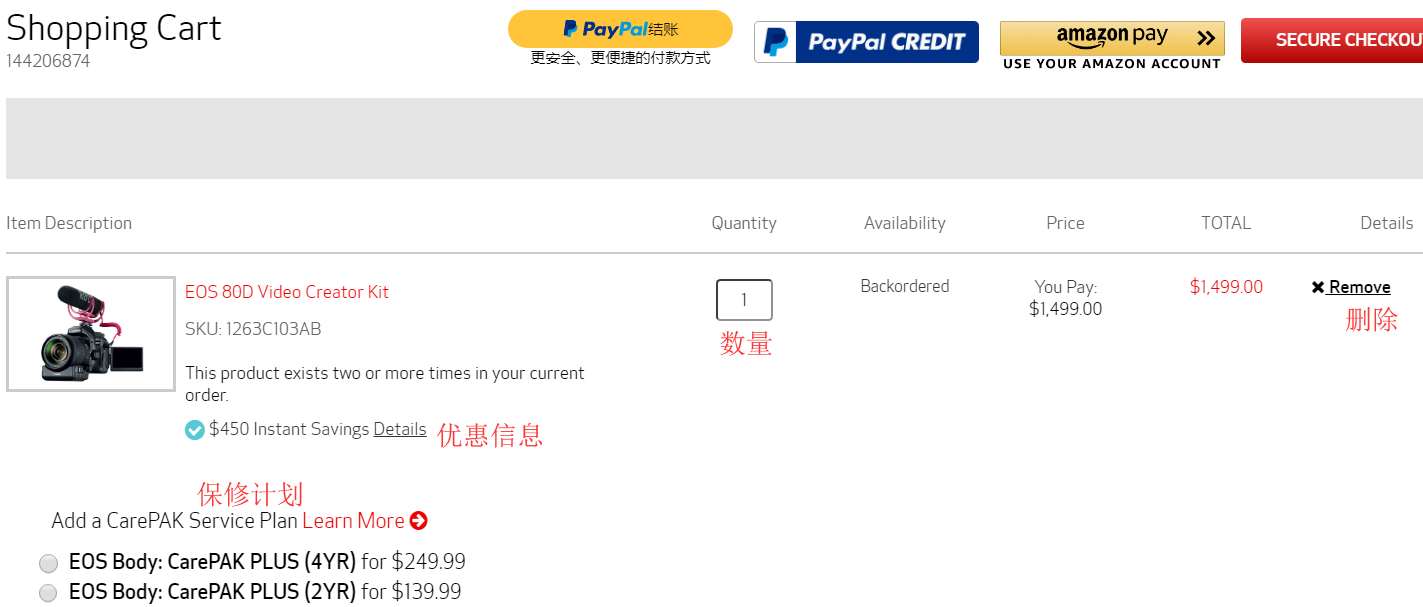
Task: Select the CarePAK PLUS 4YR radio option
Action: [48, 563]
